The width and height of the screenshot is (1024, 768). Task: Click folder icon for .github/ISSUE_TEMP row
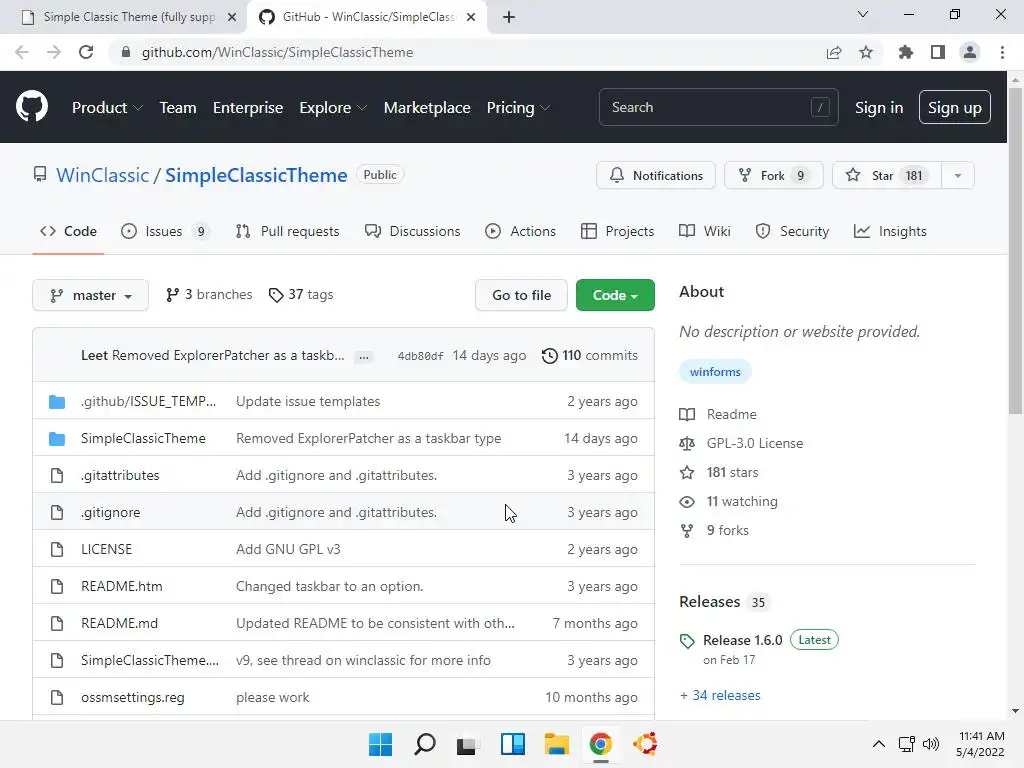point(57,402)
